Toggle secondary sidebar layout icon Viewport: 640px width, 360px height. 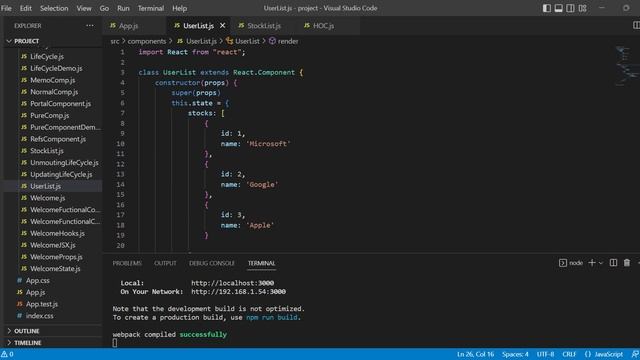pos(570,8)
